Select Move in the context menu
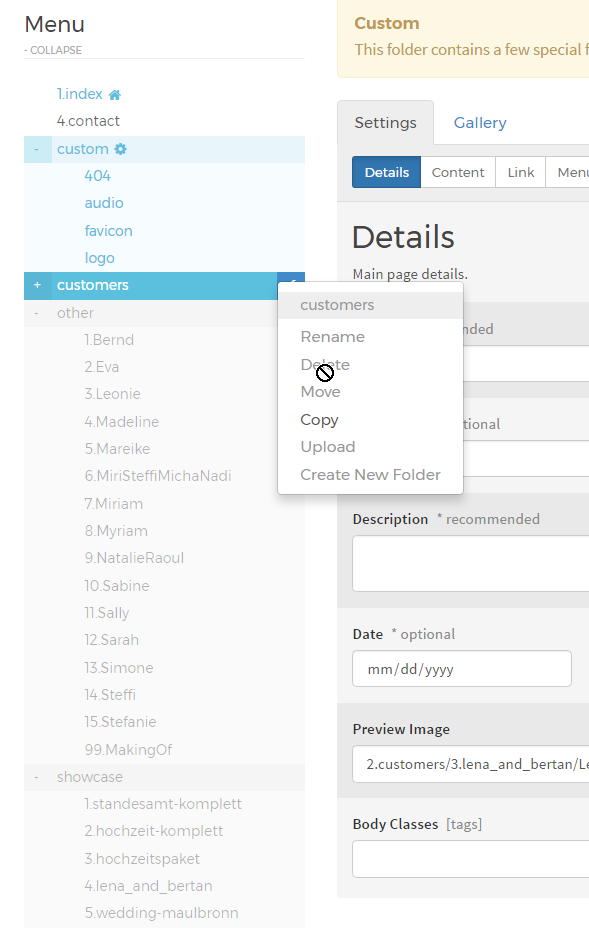The width and height of the screenshot is (589, 947). tap(320, 392)
